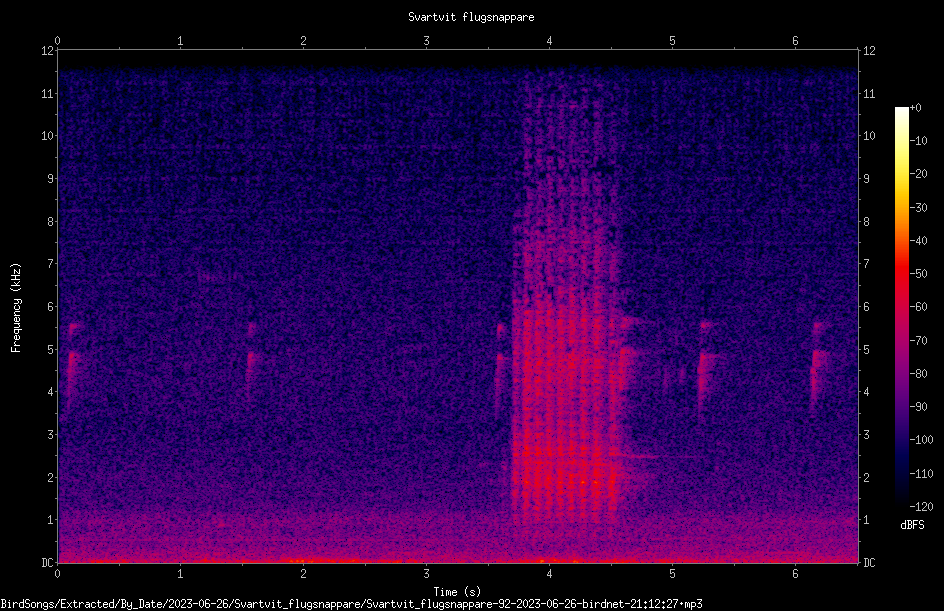Click the dBFS color gradient bar
The height and width of the screenshot is (611, 944).
pos(901,307)
